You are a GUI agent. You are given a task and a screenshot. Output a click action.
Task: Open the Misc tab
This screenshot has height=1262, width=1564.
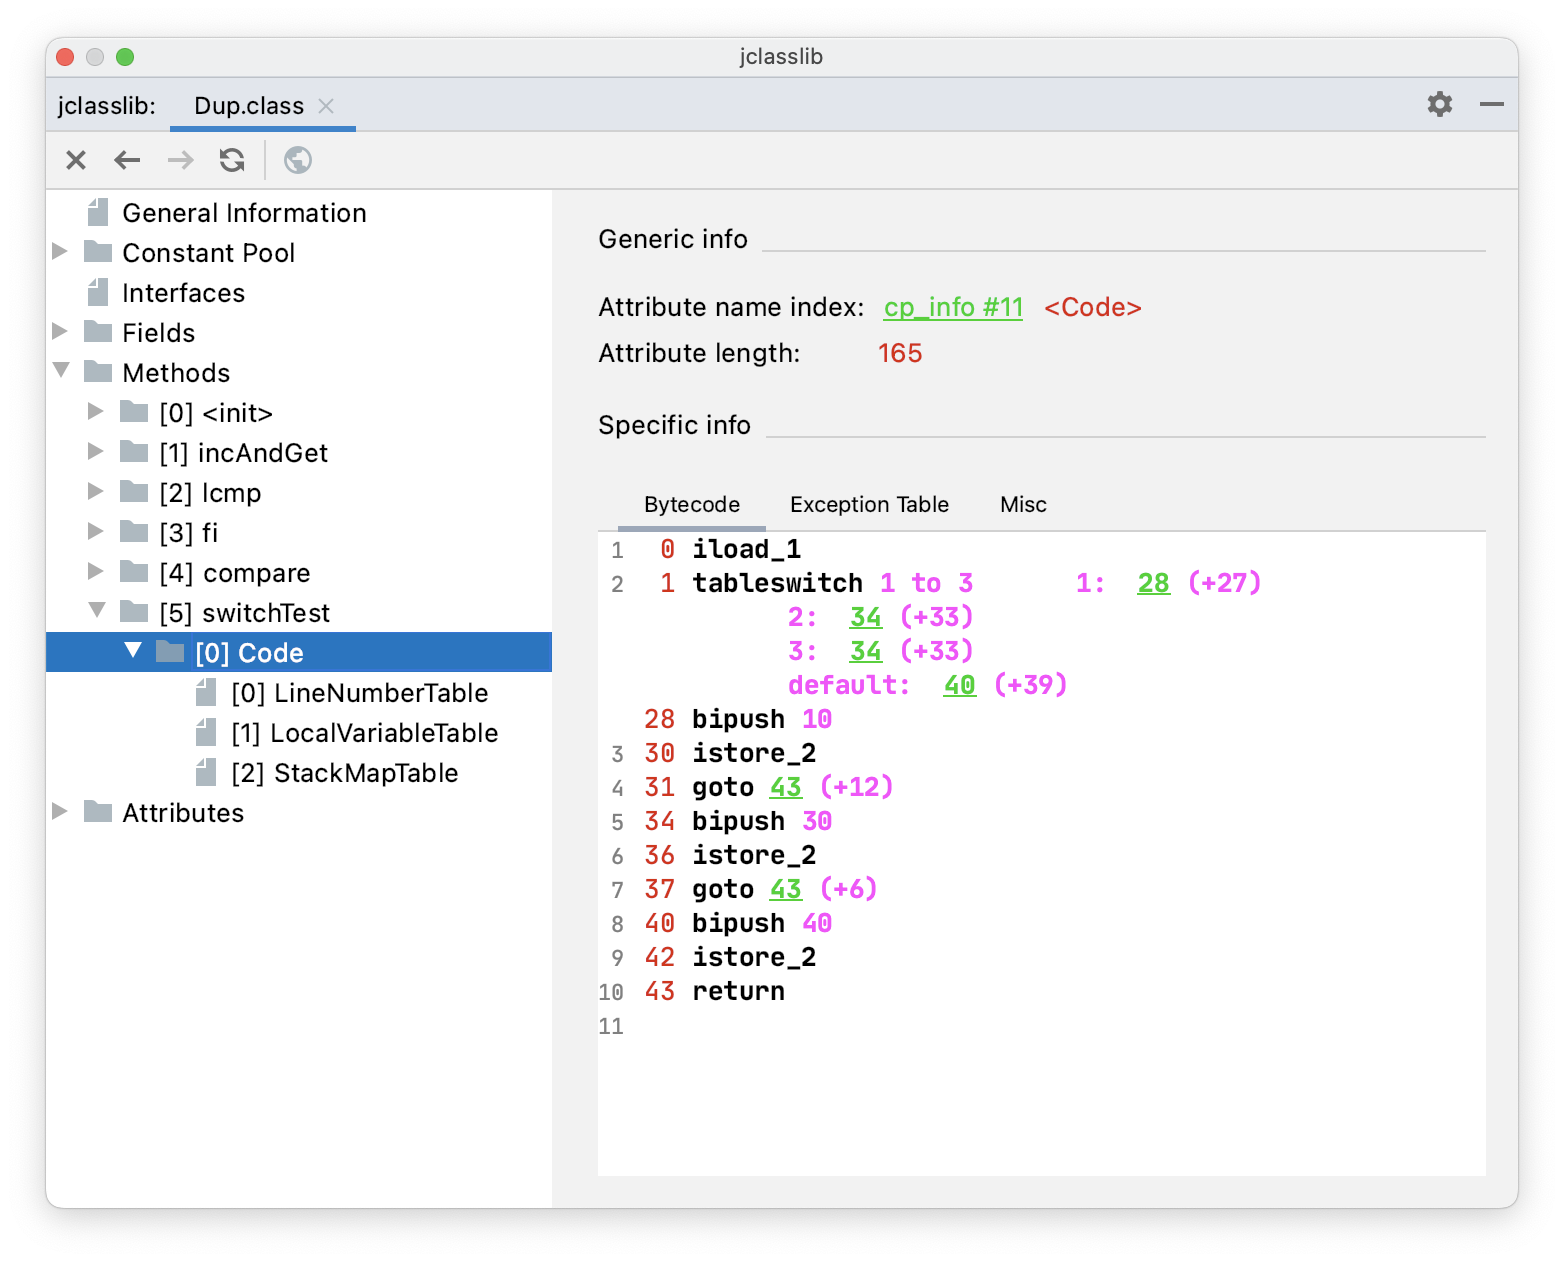(1022, 505)
